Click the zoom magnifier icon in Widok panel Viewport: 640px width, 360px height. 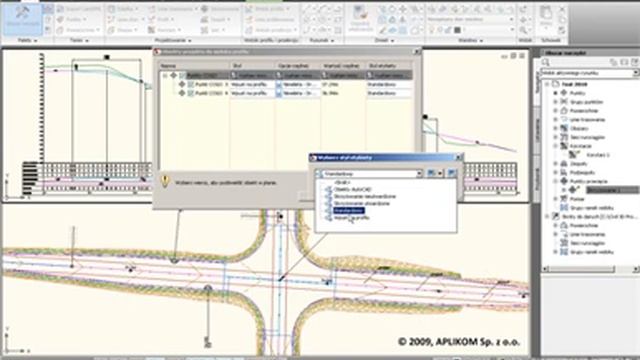pos(524,30)
